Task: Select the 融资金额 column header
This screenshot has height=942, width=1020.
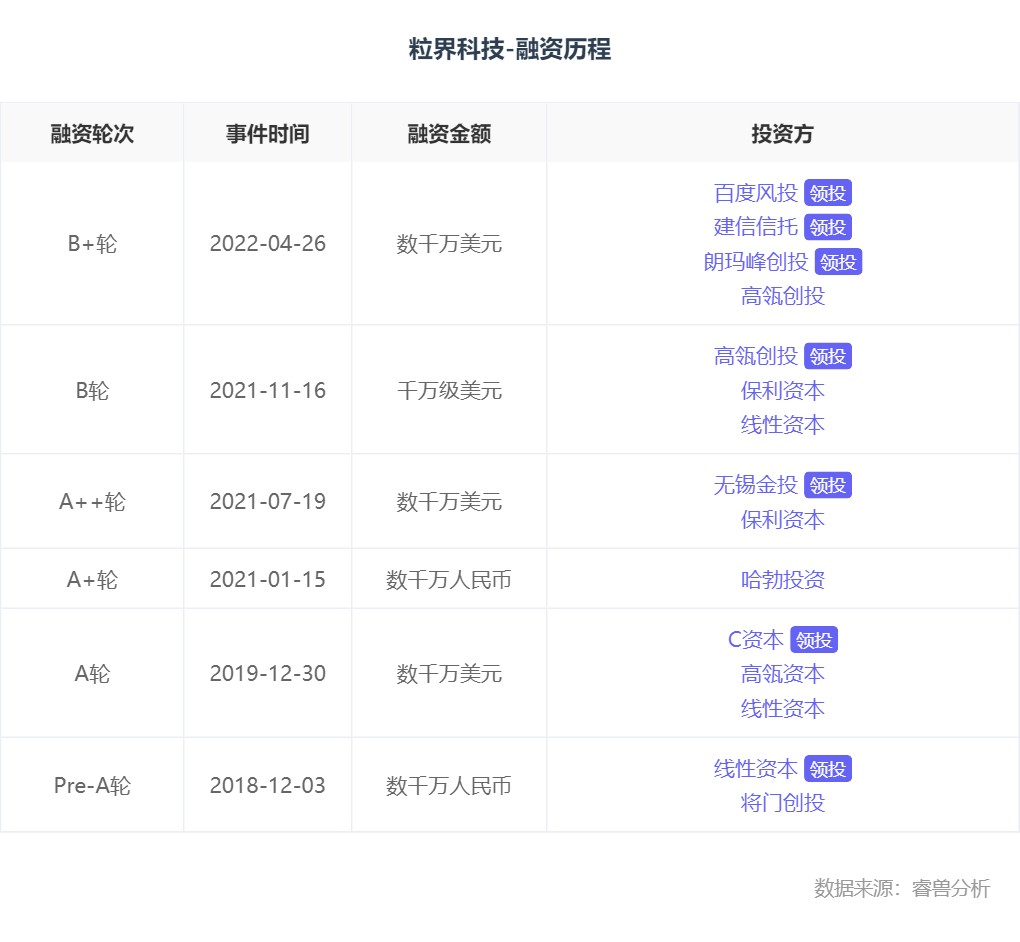Action: pyautogui.click(x=449, y=134)
